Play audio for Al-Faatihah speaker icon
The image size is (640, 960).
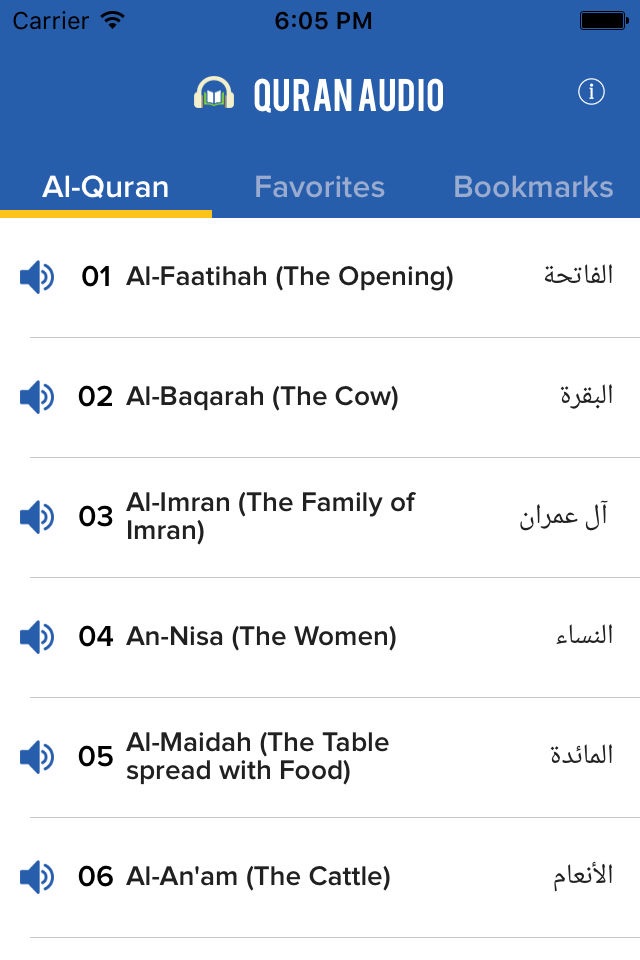[x=37, y=277]
